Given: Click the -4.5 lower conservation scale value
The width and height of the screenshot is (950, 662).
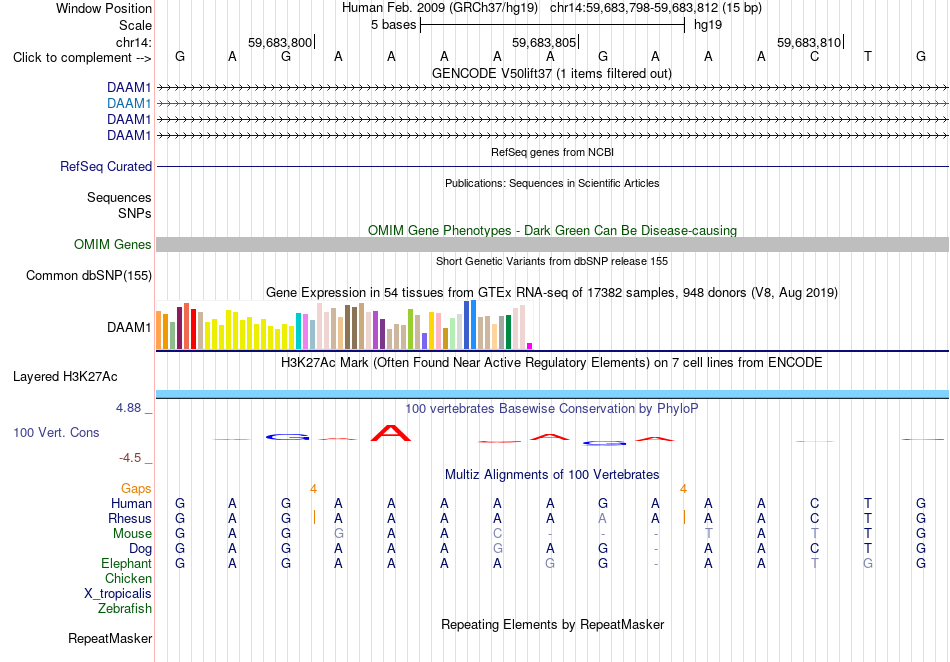Looking at the screenshot, I should point(130,458).
